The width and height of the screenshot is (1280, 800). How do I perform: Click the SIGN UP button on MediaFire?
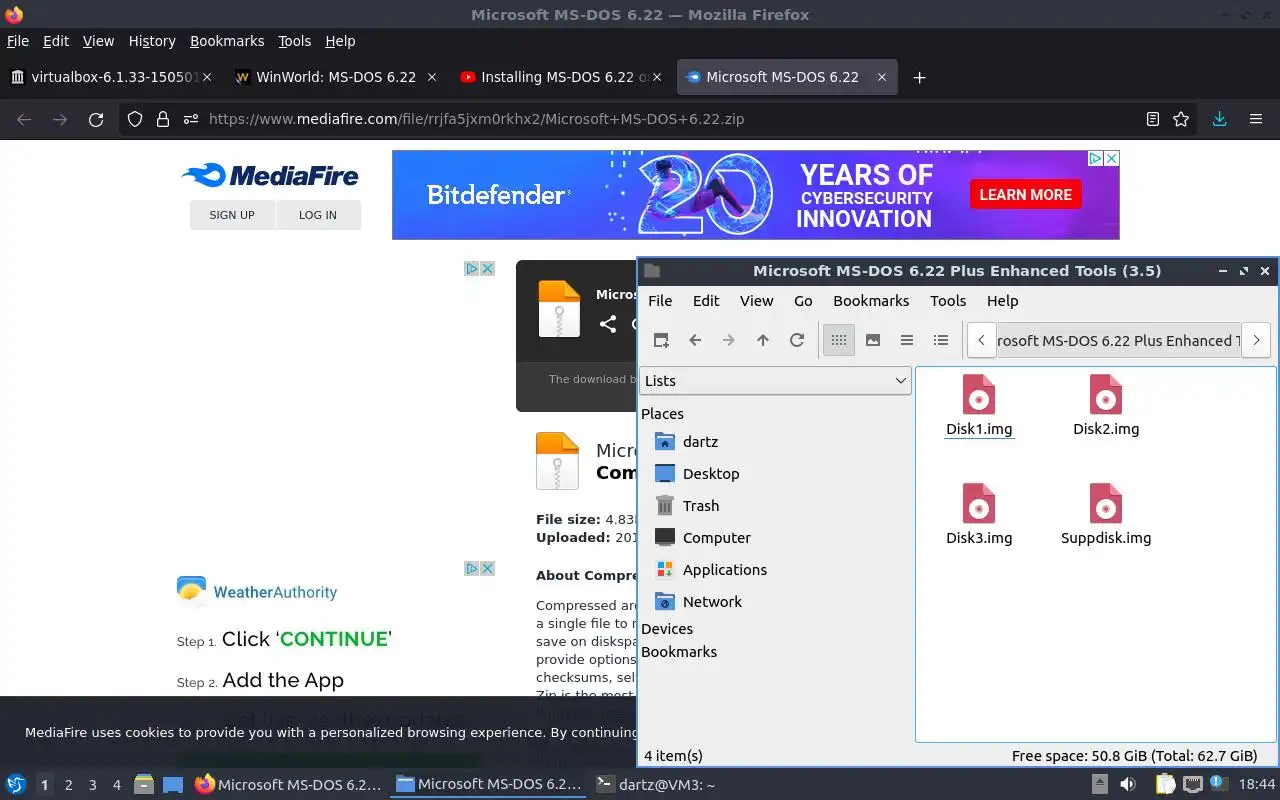[x=232, y=215]
